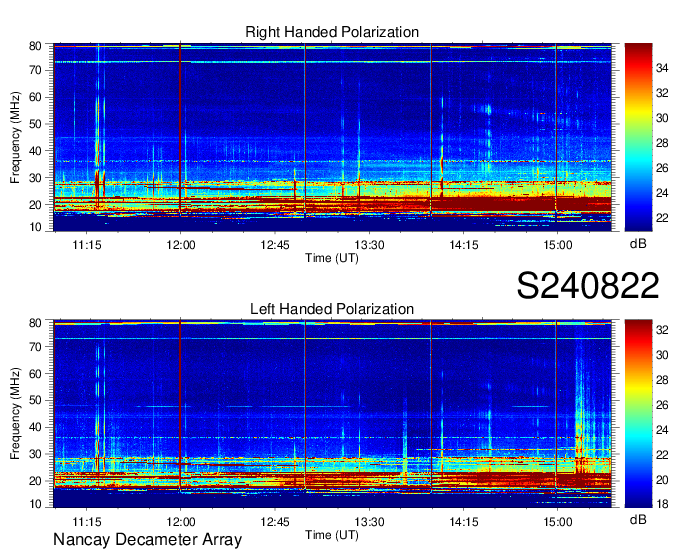Click the bottom plot's 'Frequency (MHz)' axis label
The width and height of the screenshot is (680, 552).
[x=15, y=414]
